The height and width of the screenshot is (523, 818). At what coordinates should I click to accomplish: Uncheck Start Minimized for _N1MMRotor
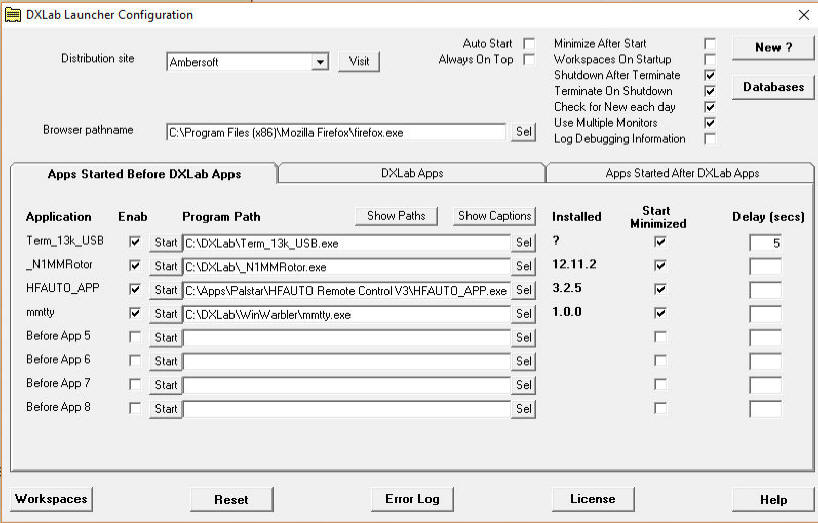click(x=660, y=266)
